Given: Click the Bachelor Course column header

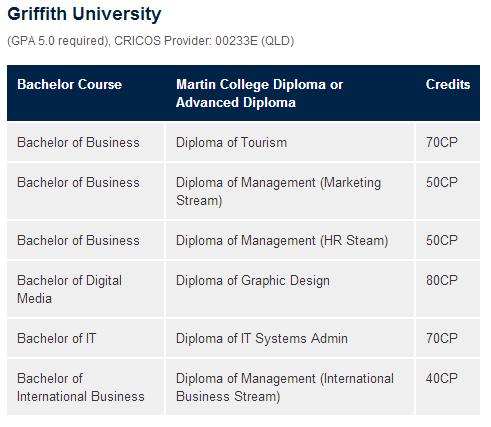Looking at the screenshot, I should [69, 84].
